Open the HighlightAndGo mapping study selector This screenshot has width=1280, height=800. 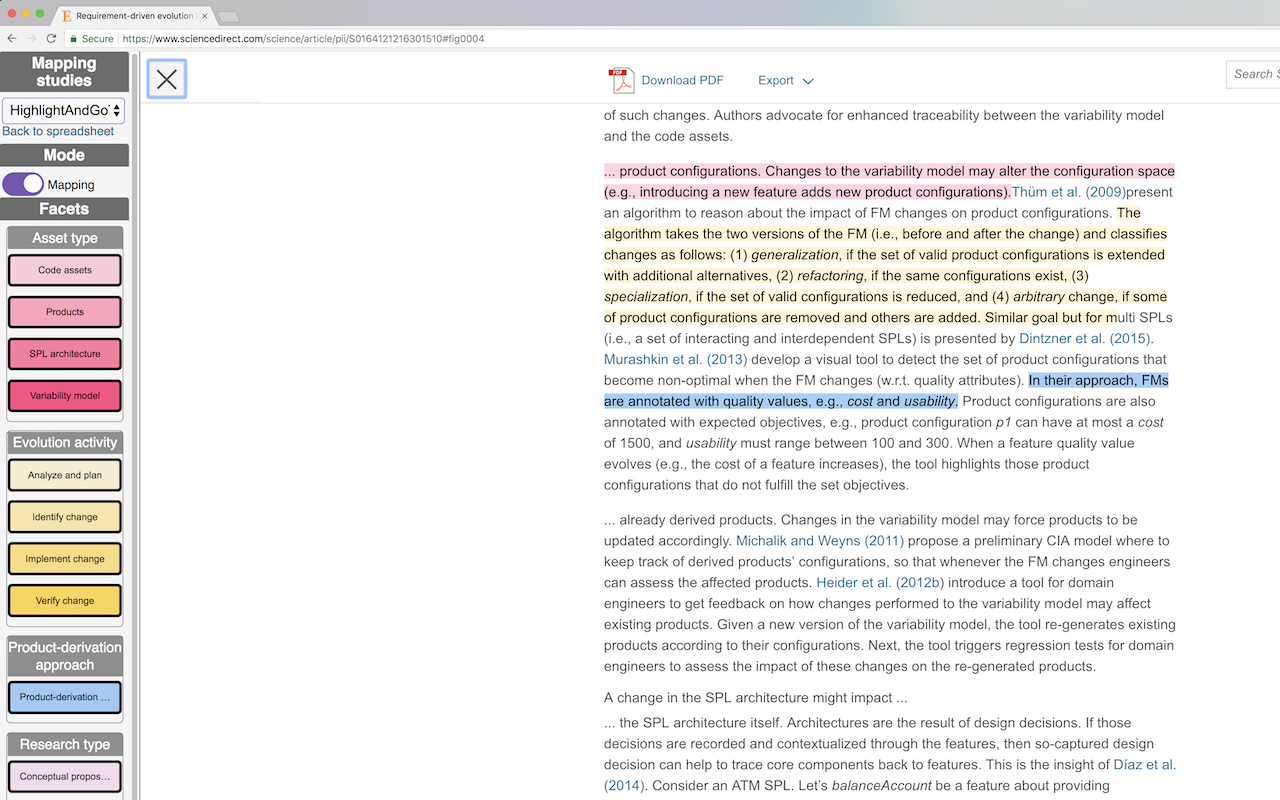(x=63, y=110)
